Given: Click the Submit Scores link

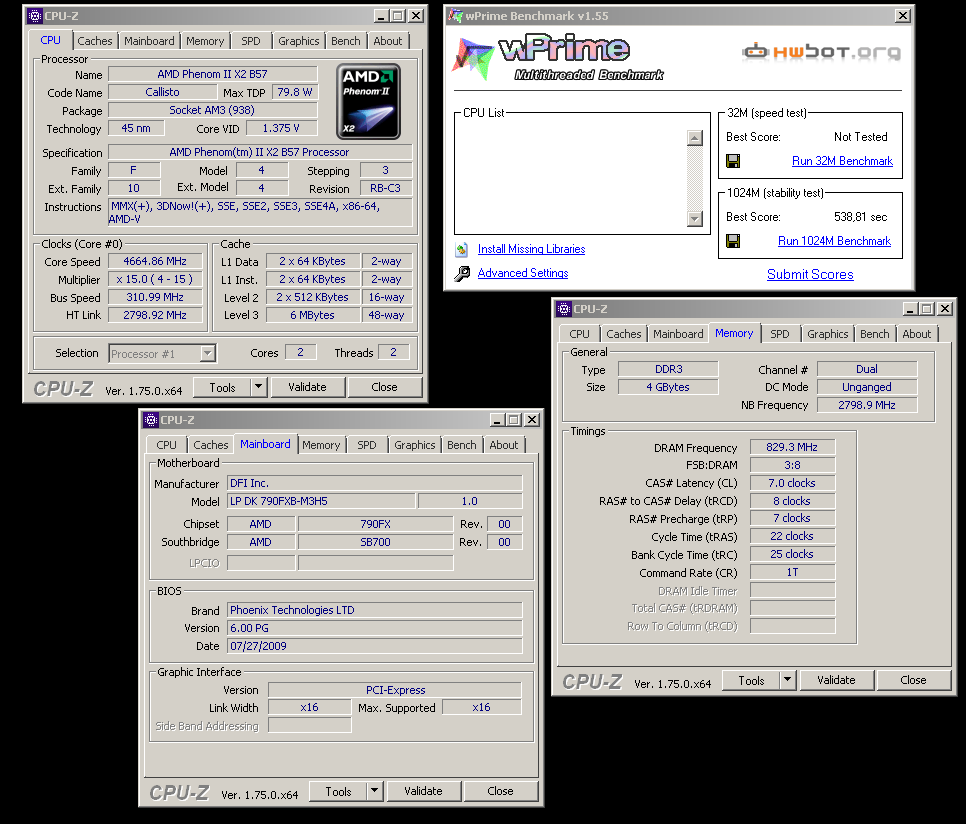Looking at the screenshot, I should click(x=810, y=275).
